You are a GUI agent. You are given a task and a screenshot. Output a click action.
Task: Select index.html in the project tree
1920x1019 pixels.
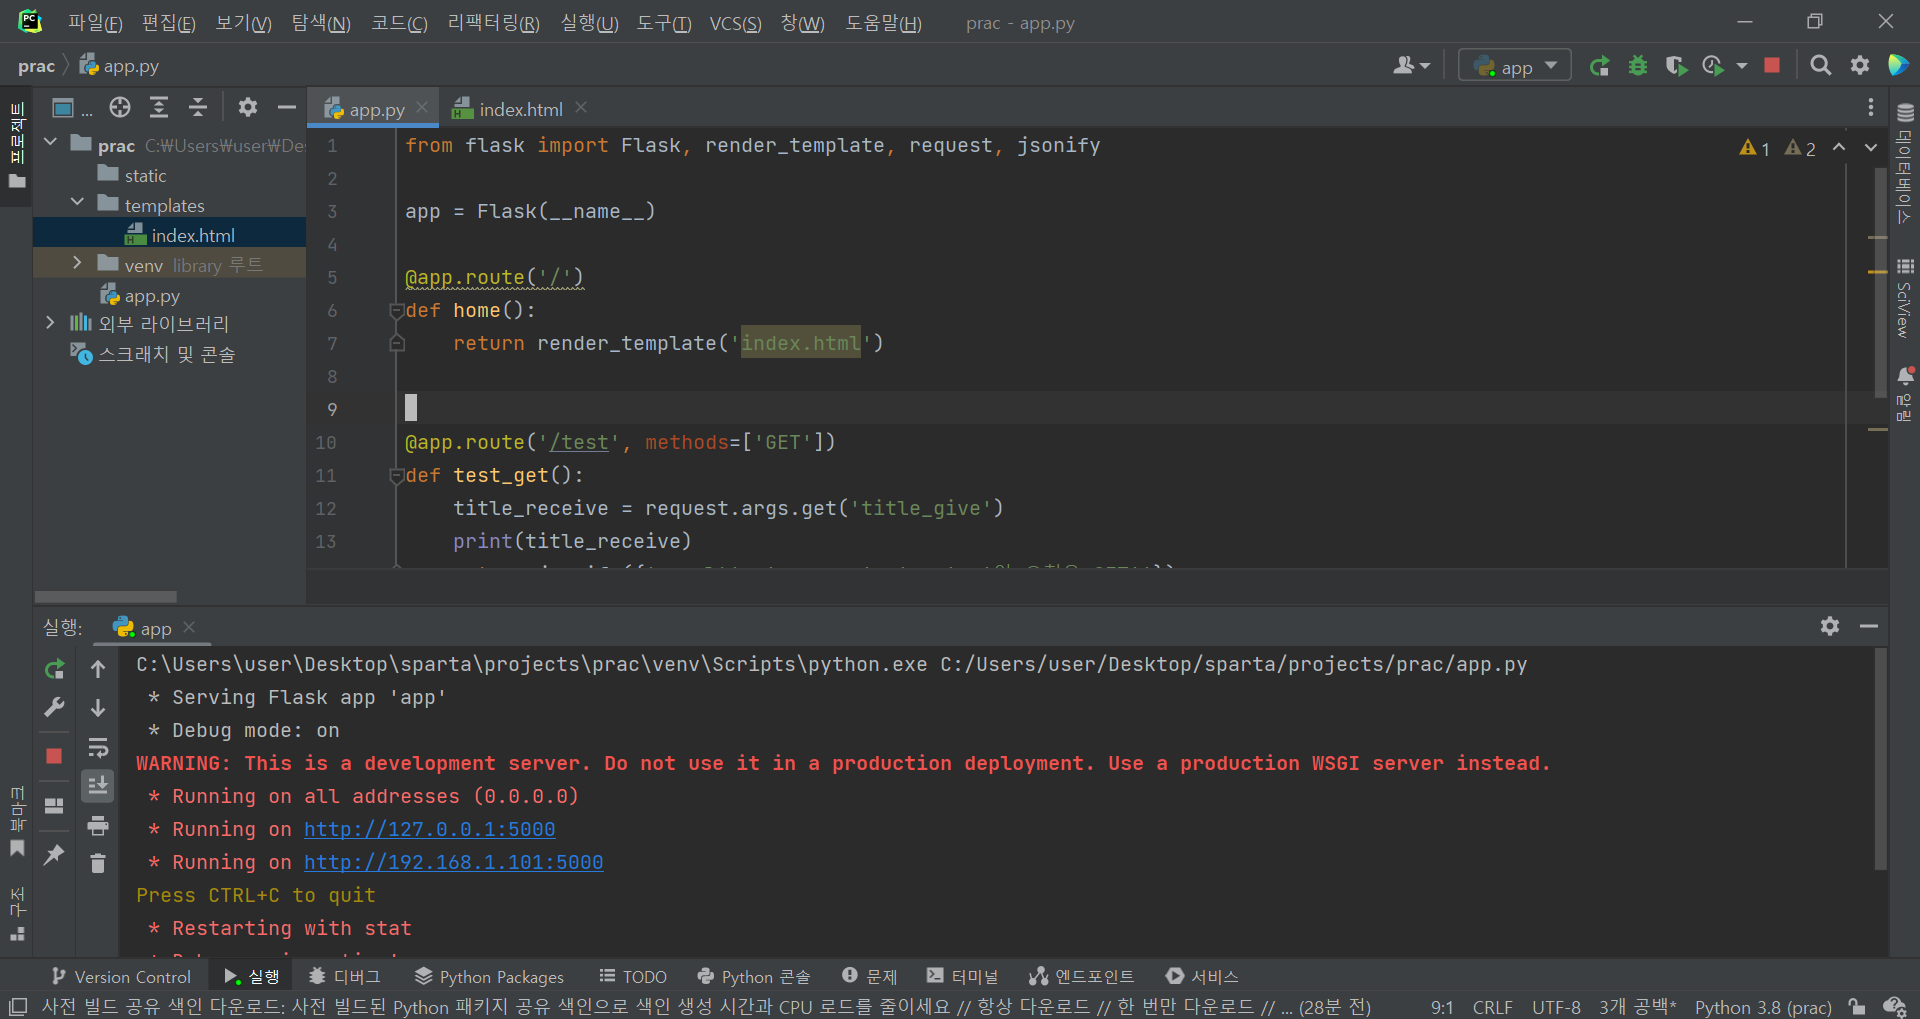click(x=193, y=235)
